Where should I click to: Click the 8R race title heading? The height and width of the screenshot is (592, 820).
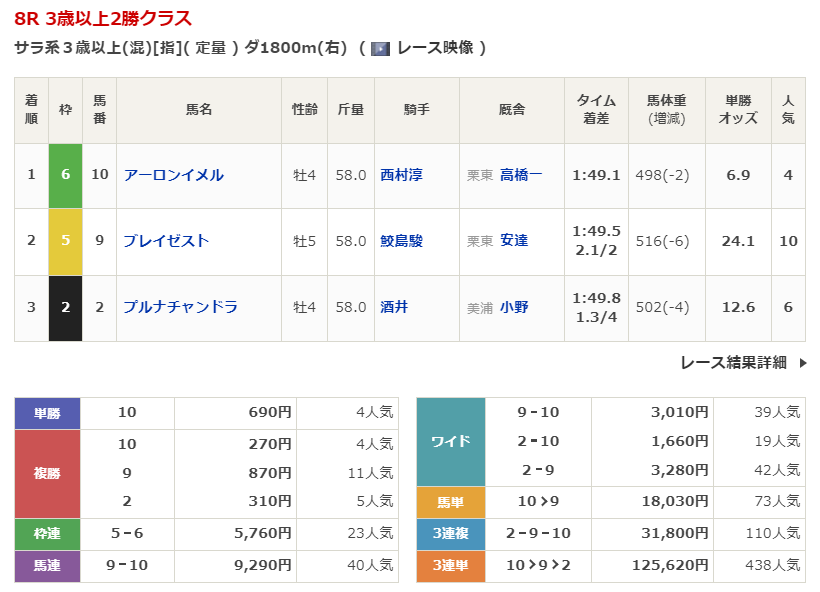pos(103,19)
